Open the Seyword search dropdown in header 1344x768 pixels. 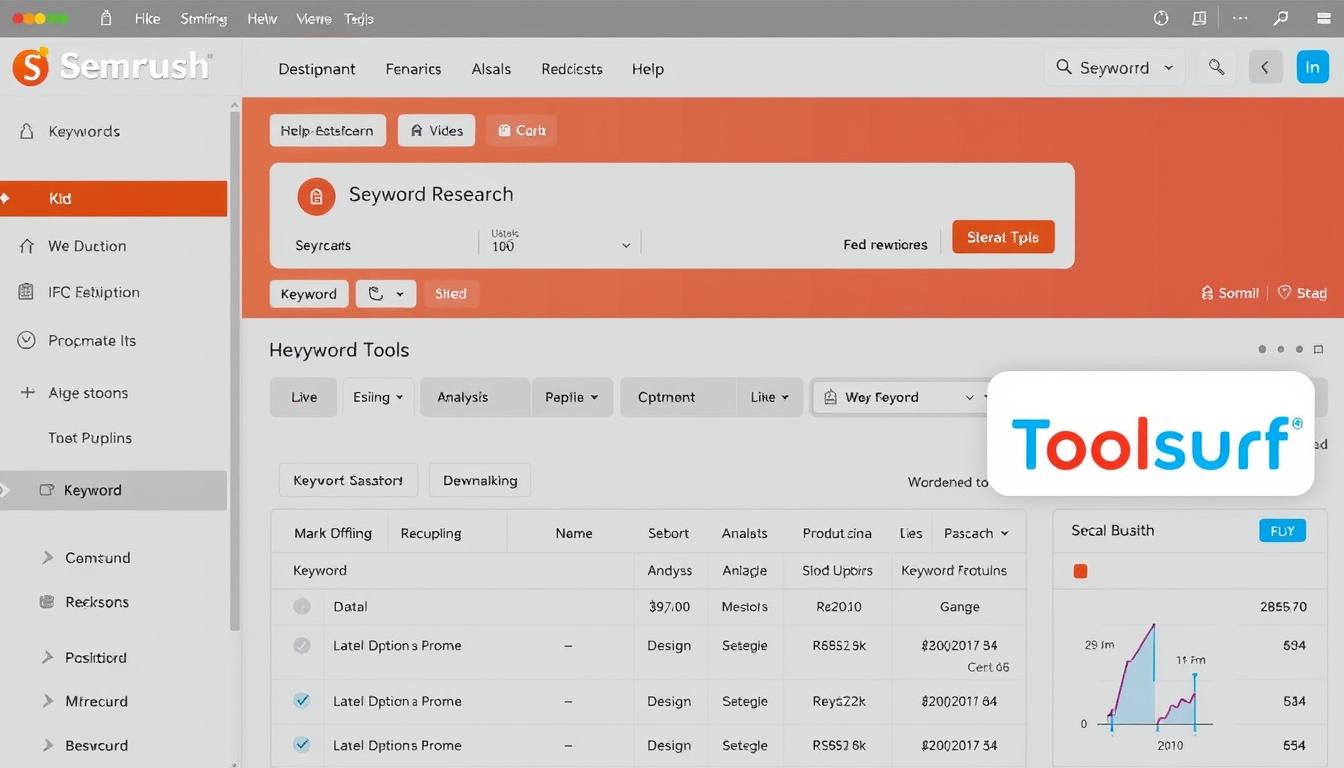tap(1115, 67)
